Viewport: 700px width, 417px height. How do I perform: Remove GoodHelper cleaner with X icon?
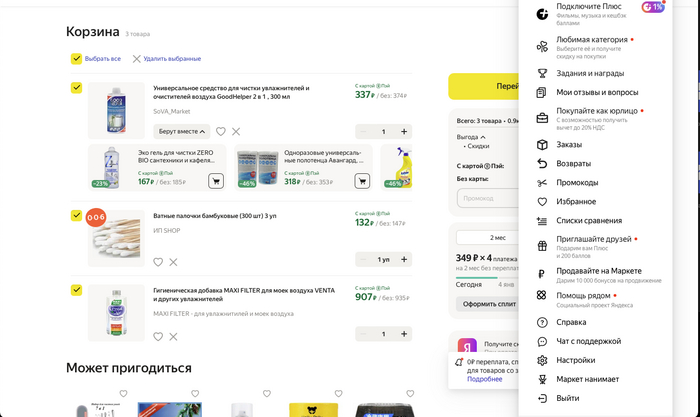click(x=236, y=131)
